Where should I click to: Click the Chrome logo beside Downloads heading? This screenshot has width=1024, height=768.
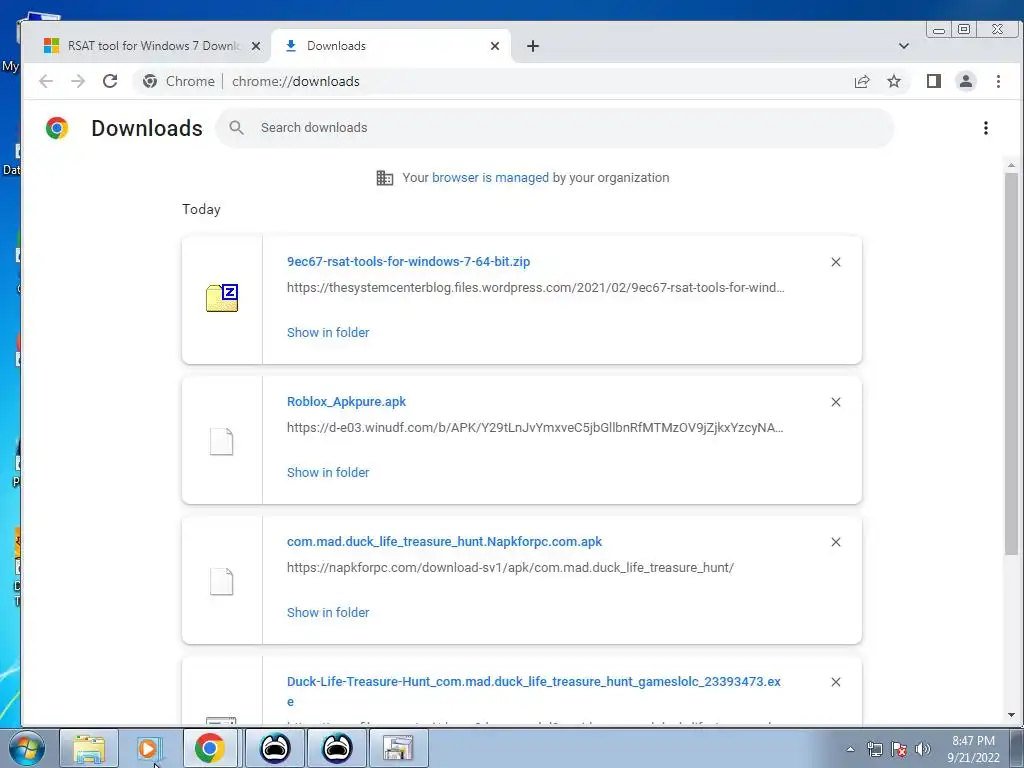click(57, 128)
